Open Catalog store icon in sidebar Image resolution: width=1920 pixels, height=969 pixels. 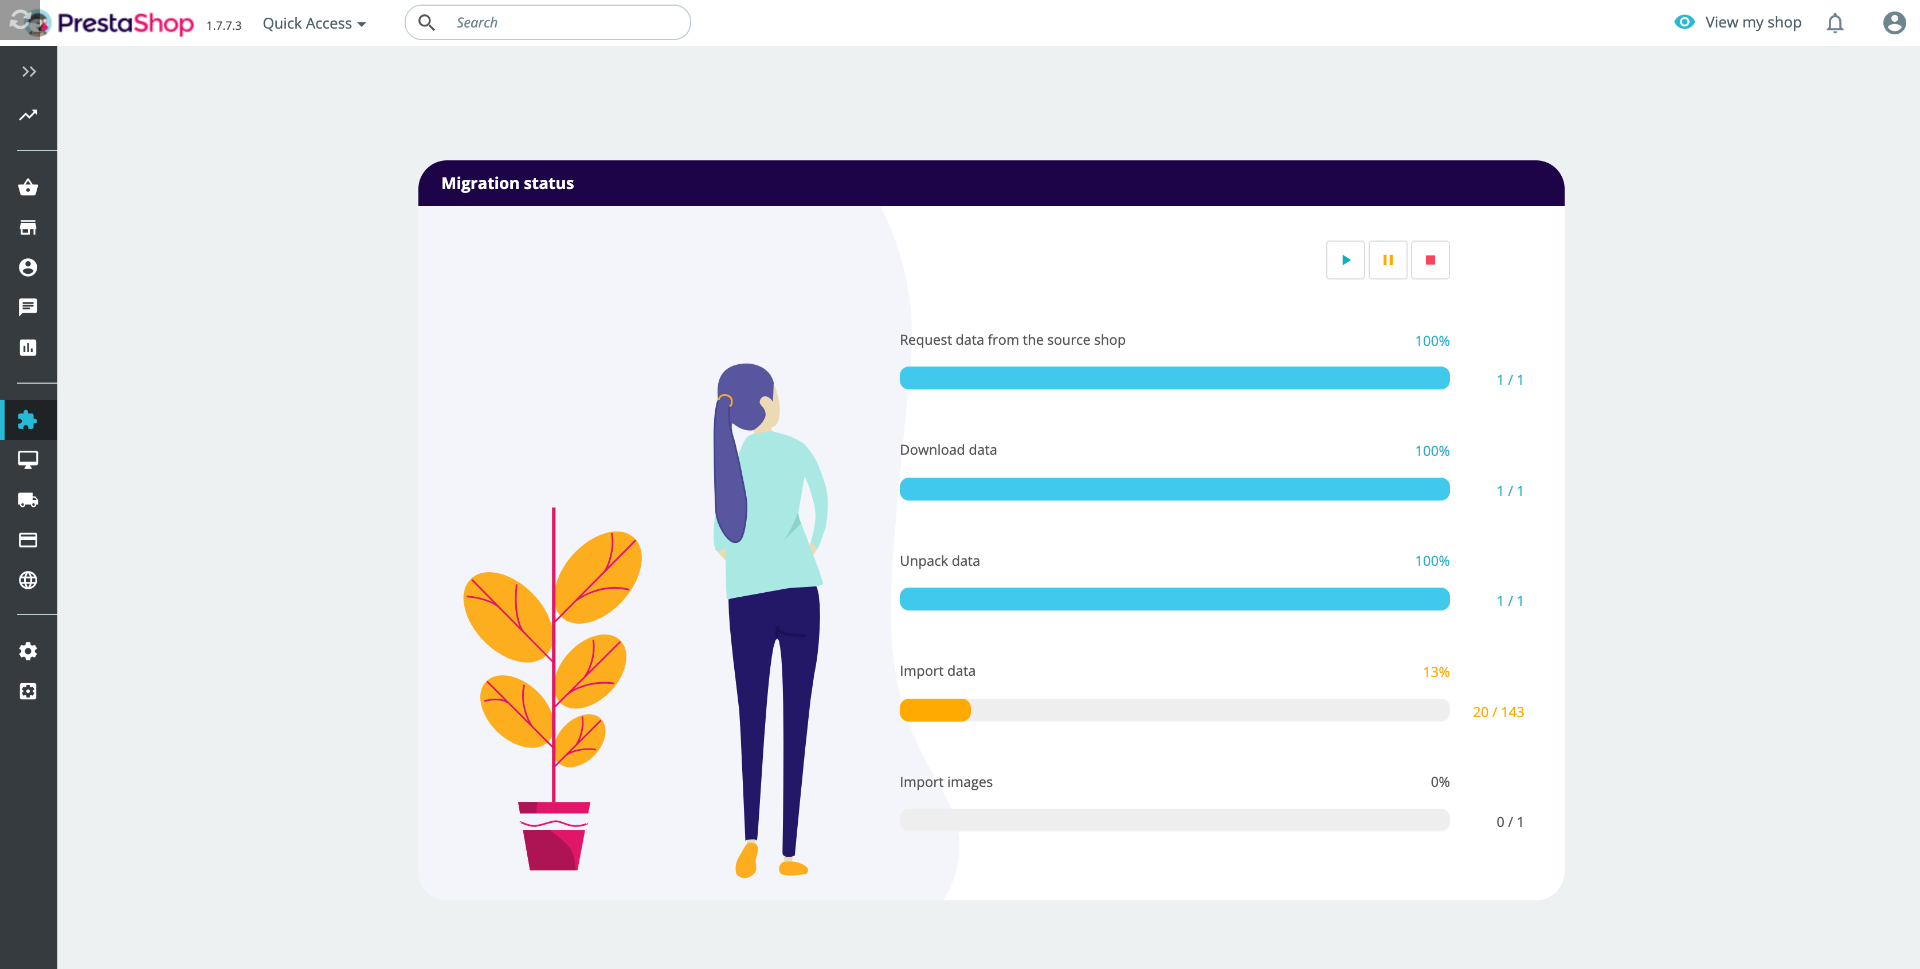tap(28, 227)
